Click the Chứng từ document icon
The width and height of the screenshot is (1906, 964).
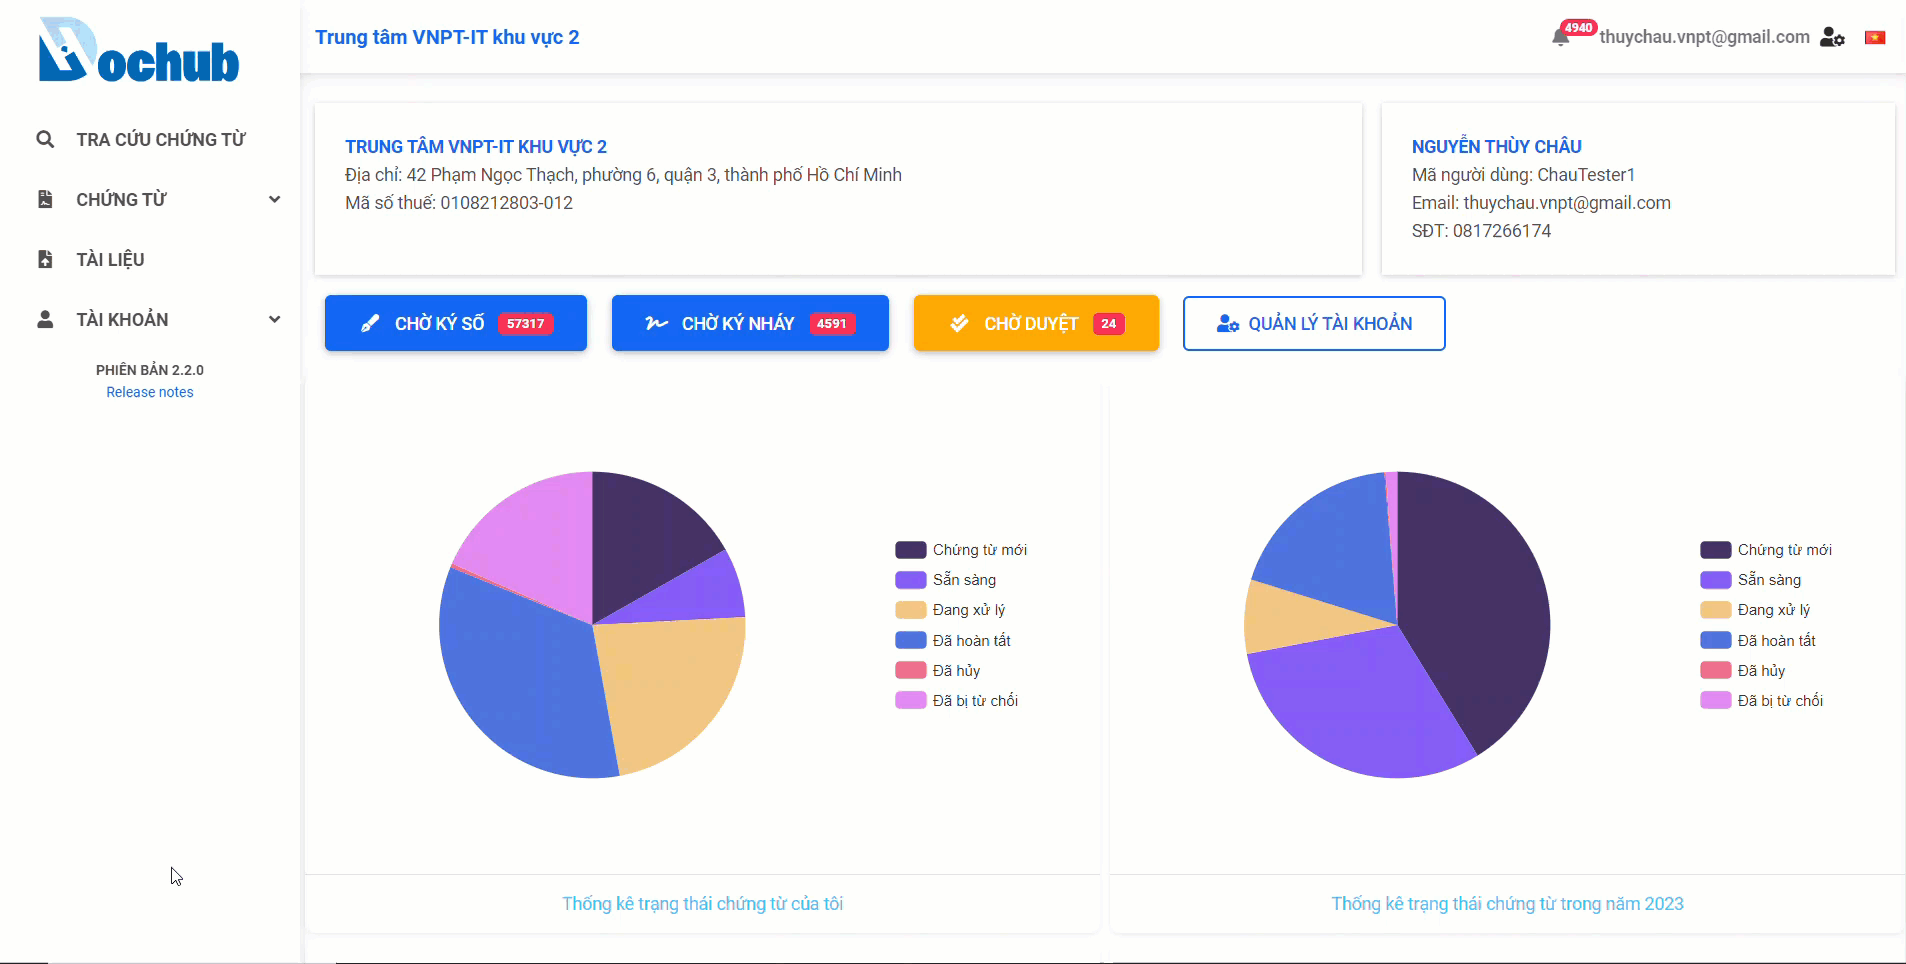45,199
